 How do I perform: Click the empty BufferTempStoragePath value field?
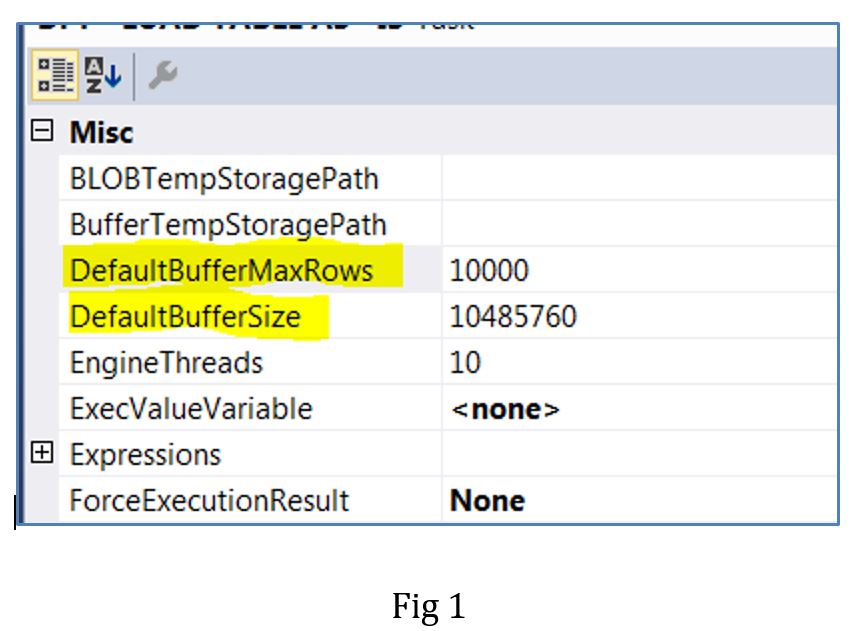[x=638, y=225]
